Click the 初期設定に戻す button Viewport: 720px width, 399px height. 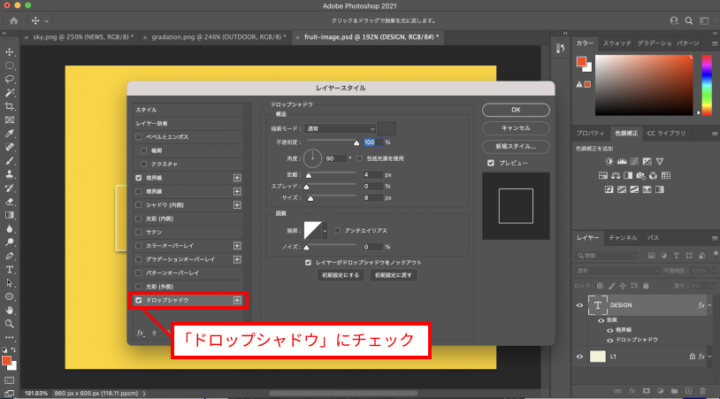coord(394,275)
